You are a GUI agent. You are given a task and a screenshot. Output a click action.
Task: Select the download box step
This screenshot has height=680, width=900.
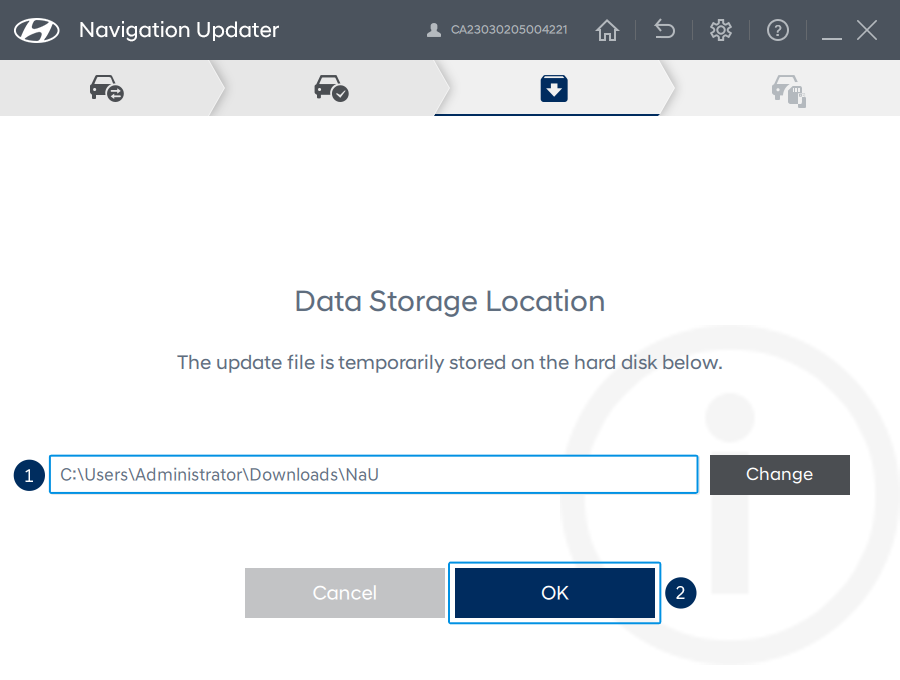(554, 89)
